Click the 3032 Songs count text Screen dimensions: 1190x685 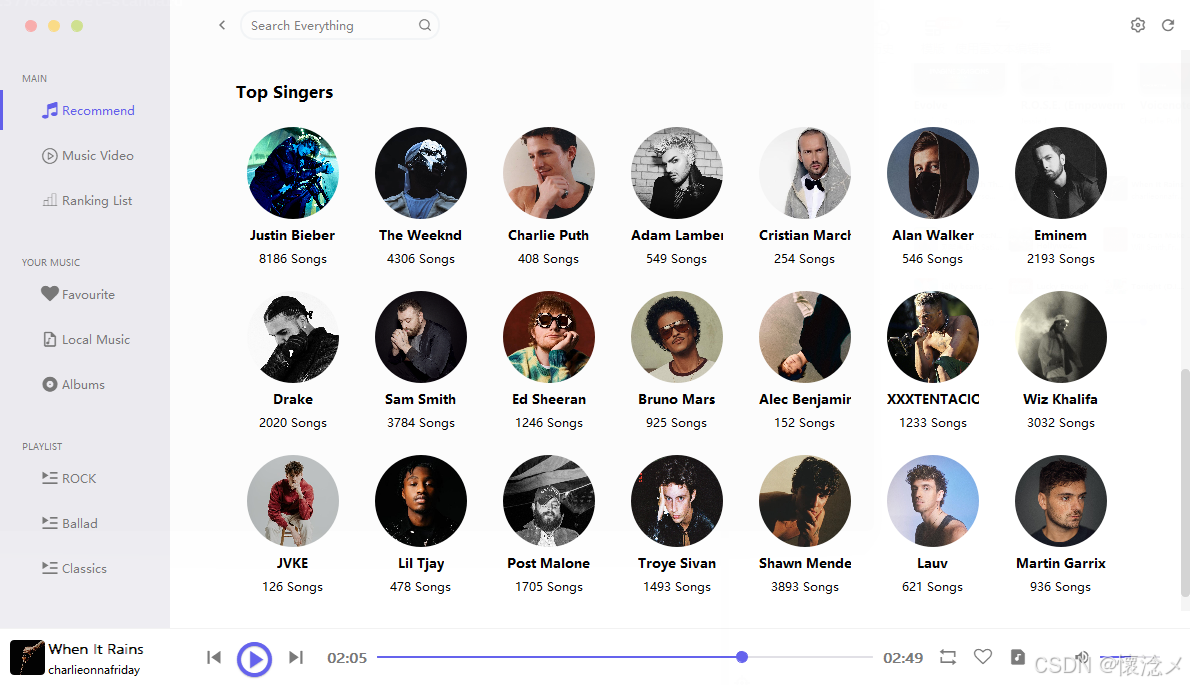1060,423
